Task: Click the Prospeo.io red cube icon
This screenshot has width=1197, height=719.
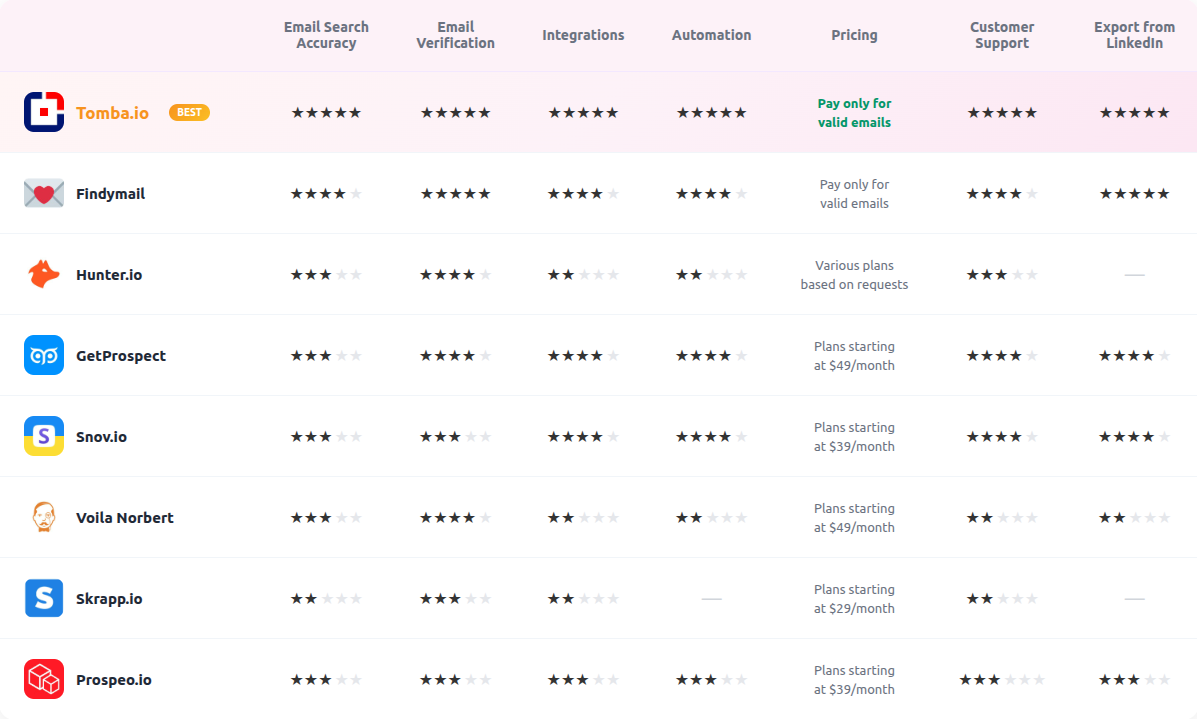Action: (44, 679)
